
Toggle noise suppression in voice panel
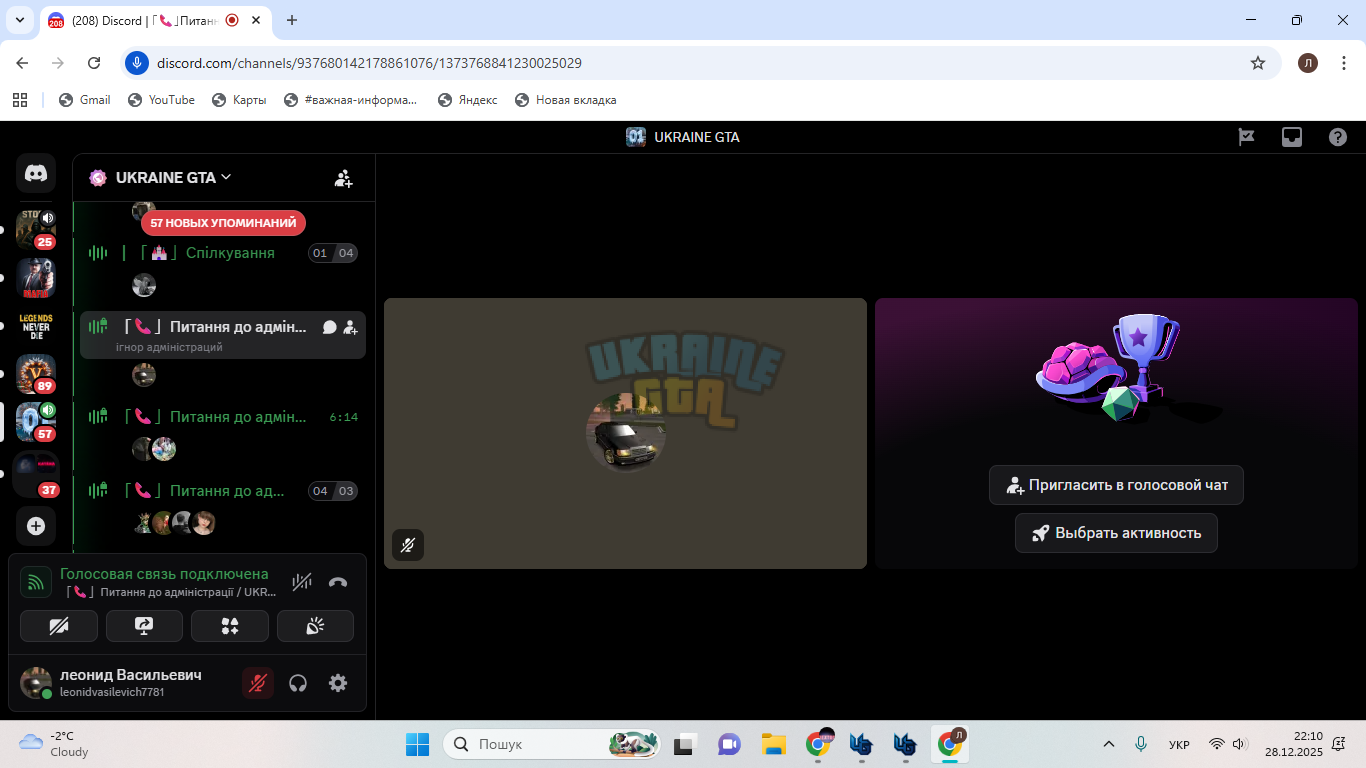[x=302, y=582]
